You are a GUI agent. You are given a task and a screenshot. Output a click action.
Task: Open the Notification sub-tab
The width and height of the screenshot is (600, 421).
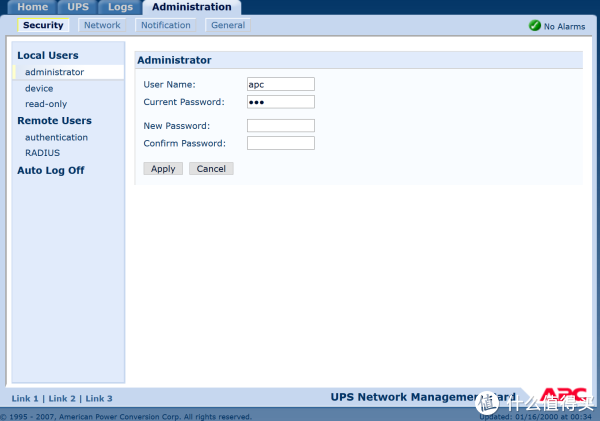click(x=166, y=25)
